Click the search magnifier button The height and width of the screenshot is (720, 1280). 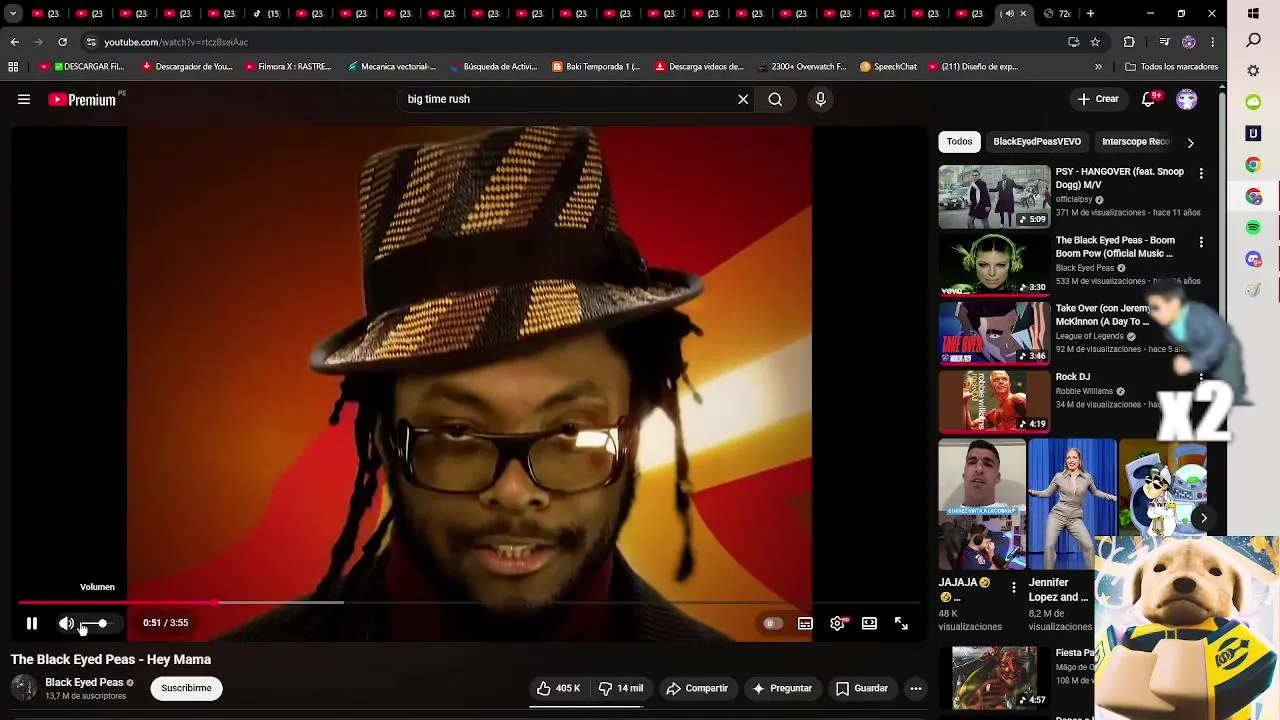[x=775, y=99]
